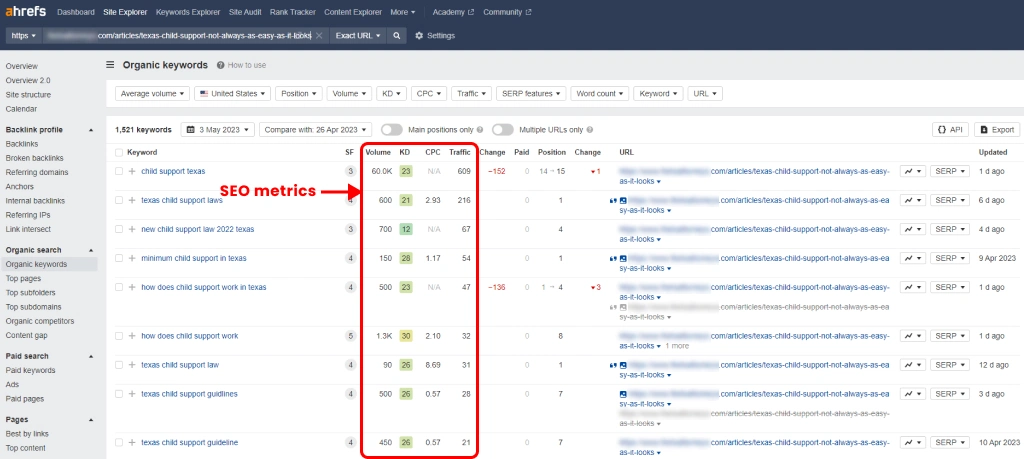
Task: Click the plus icon beside texas child support laws
Action: pos(132,200)
